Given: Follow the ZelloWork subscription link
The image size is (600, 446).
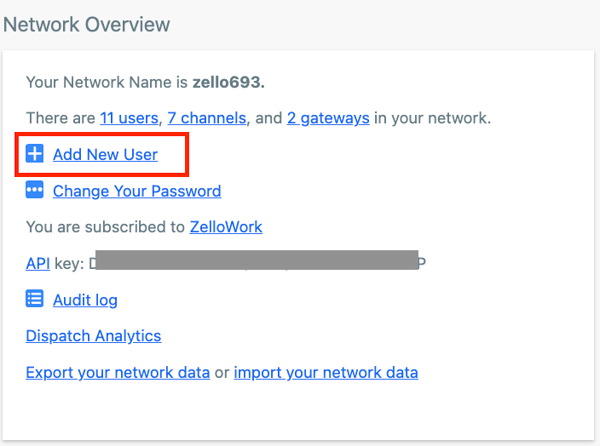Looking at the screenshot, I should 226,227.
